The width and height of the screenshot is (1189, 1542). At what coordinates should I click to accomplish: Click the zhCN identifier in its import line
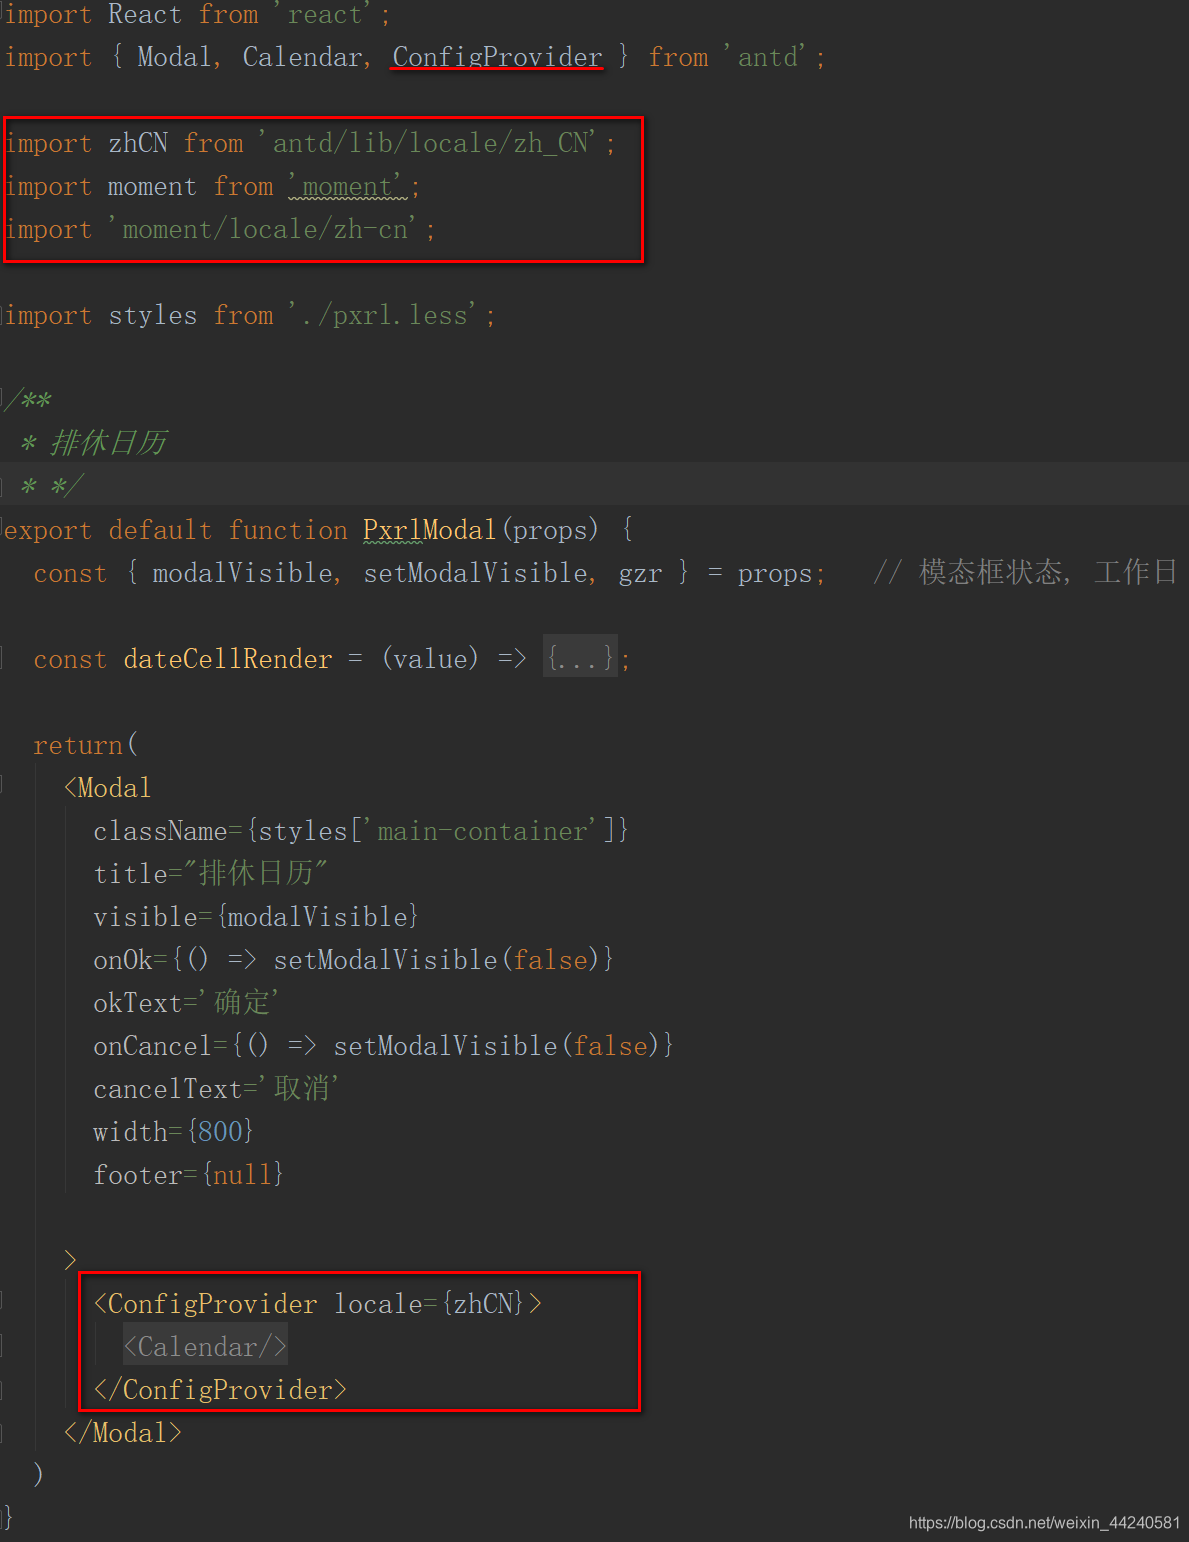tap(138, 143)
